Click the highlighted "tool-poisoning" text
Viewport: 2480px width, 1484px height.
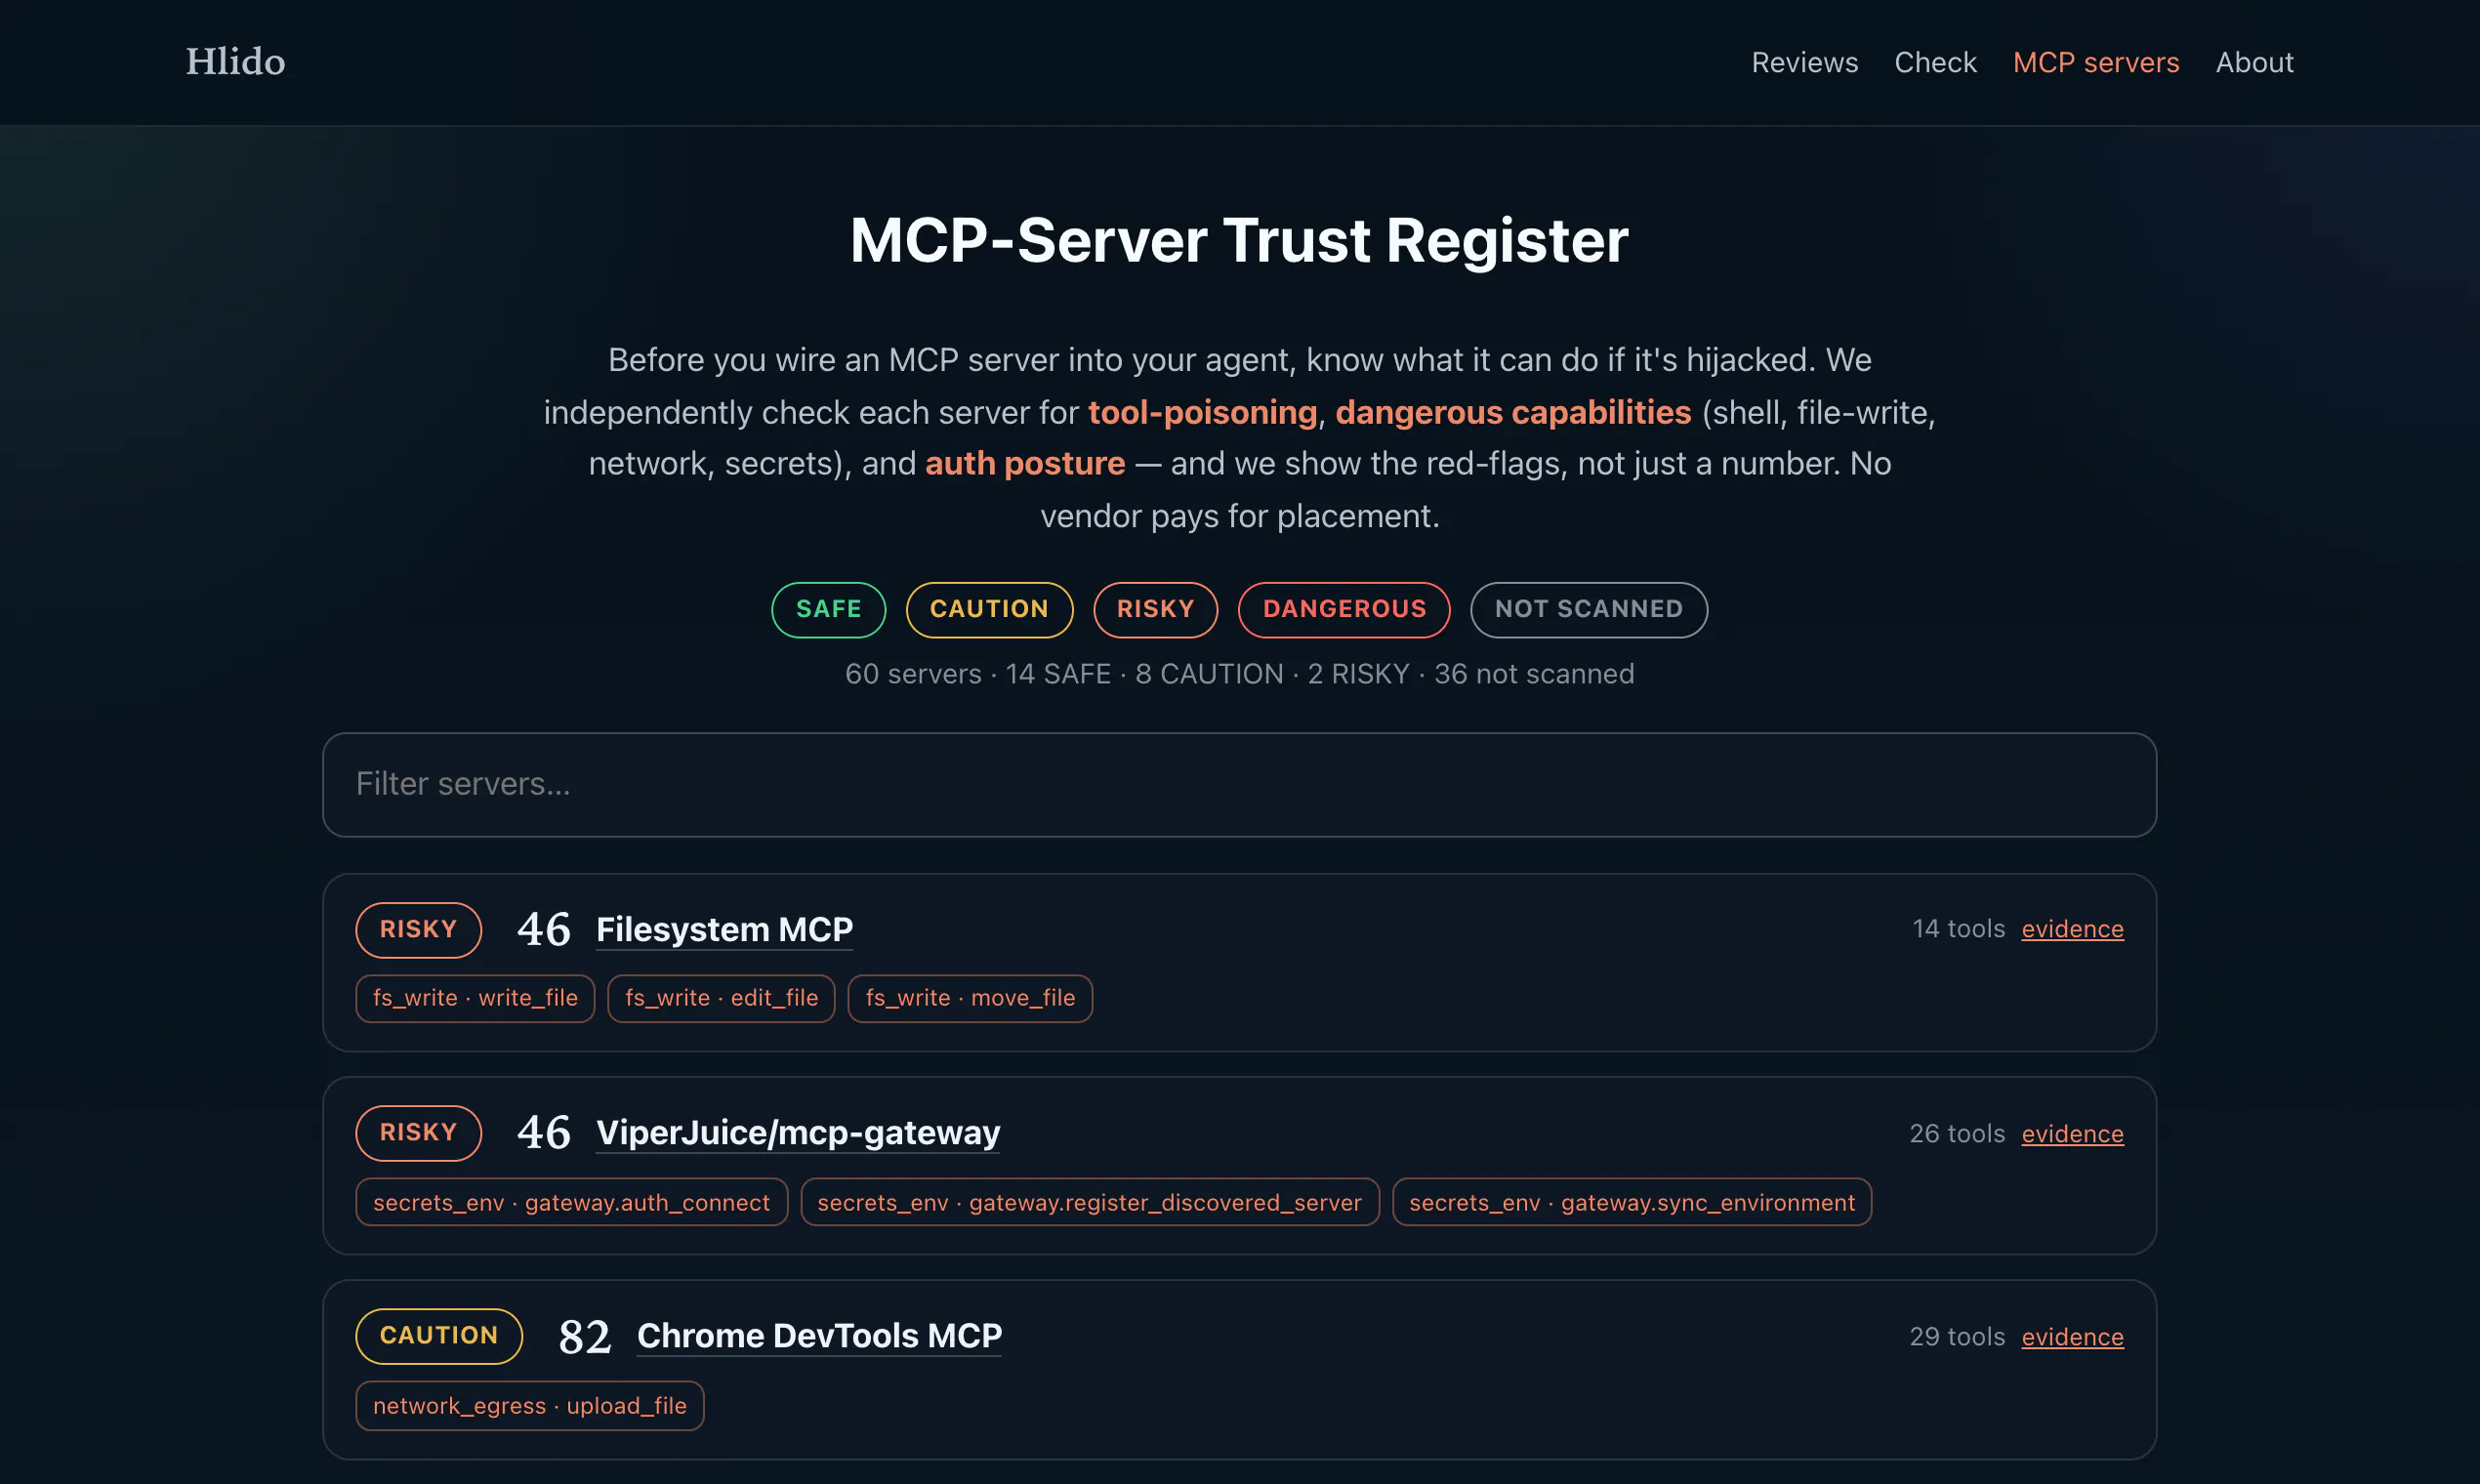(x=1202, y=412)
